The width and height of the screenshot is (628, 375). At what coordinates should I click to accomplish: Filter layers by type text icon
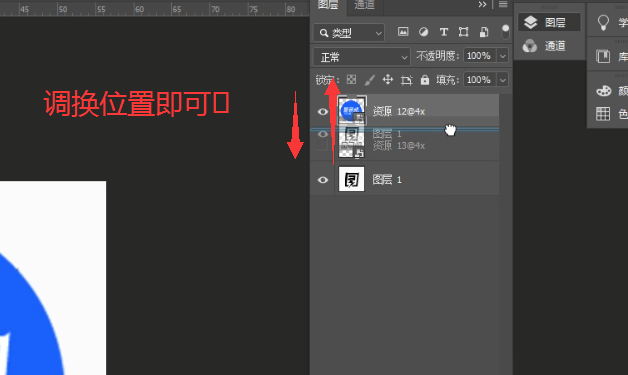pyautogui.click(x=443, y=32)
